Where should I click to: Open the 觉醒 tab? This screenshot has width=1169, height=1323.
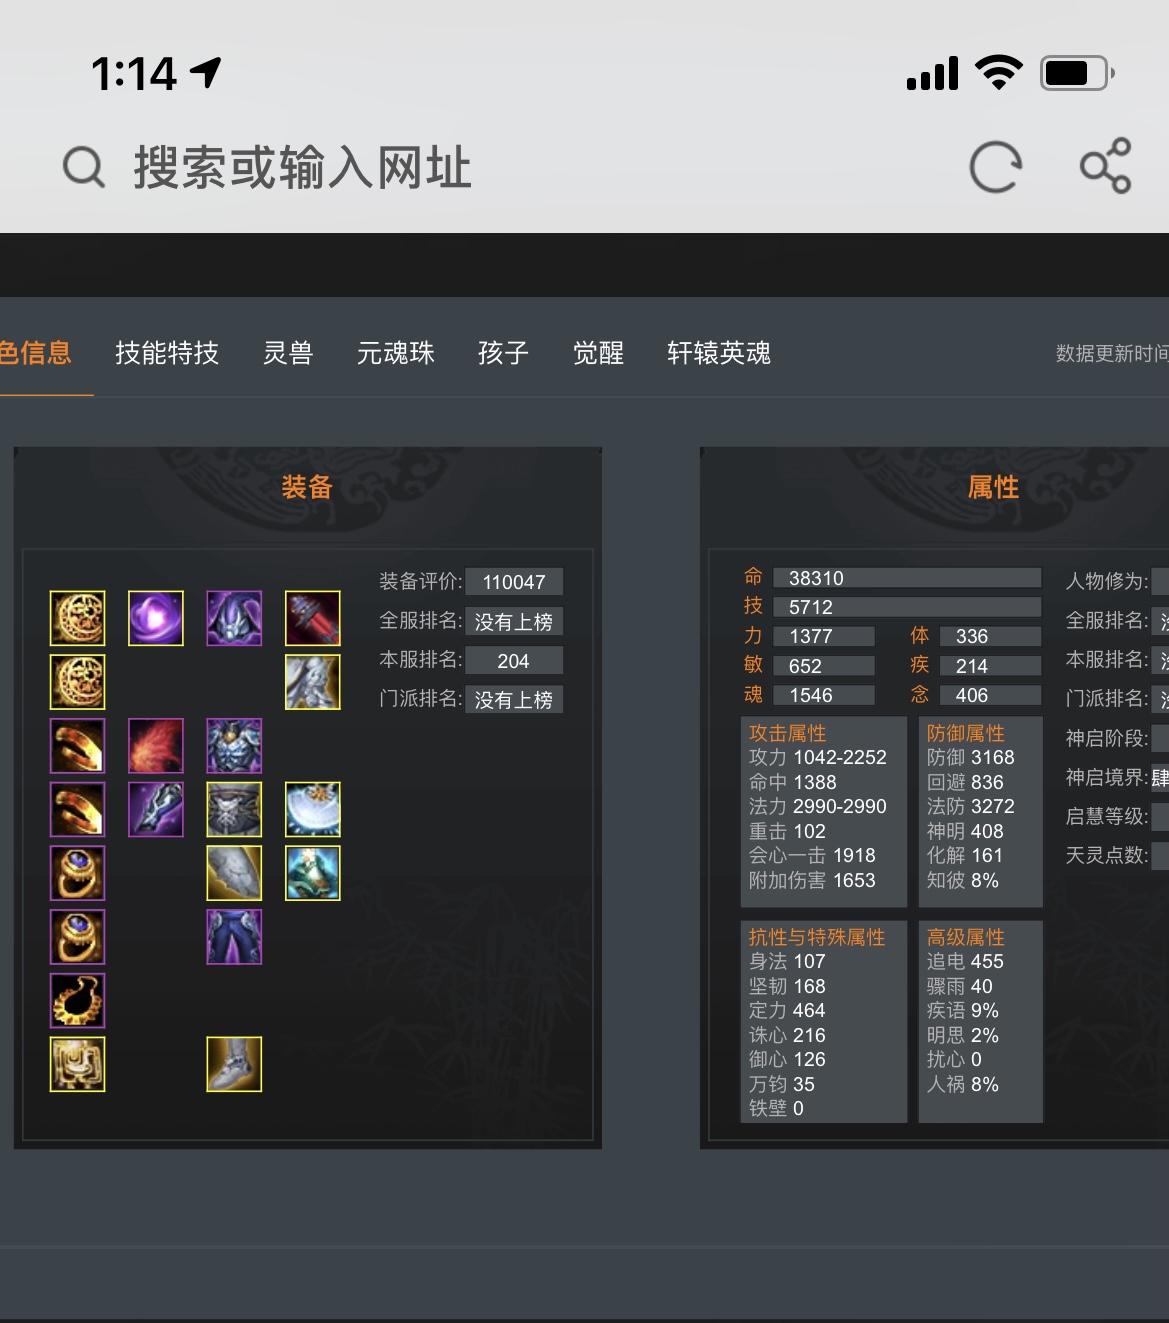click(598, 353)
